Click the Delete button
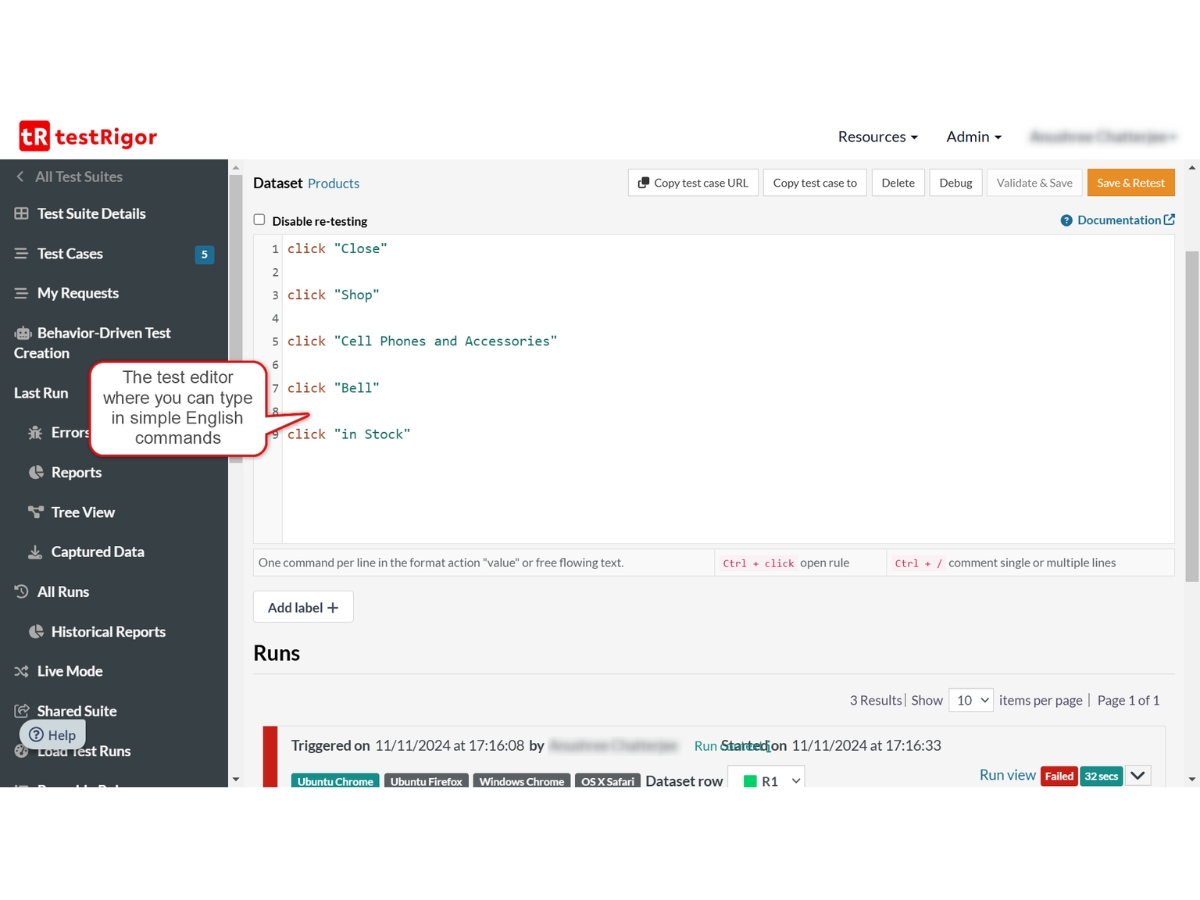Image resolution: width=1200 pixels, height=900 pixels. pos(898,183)
